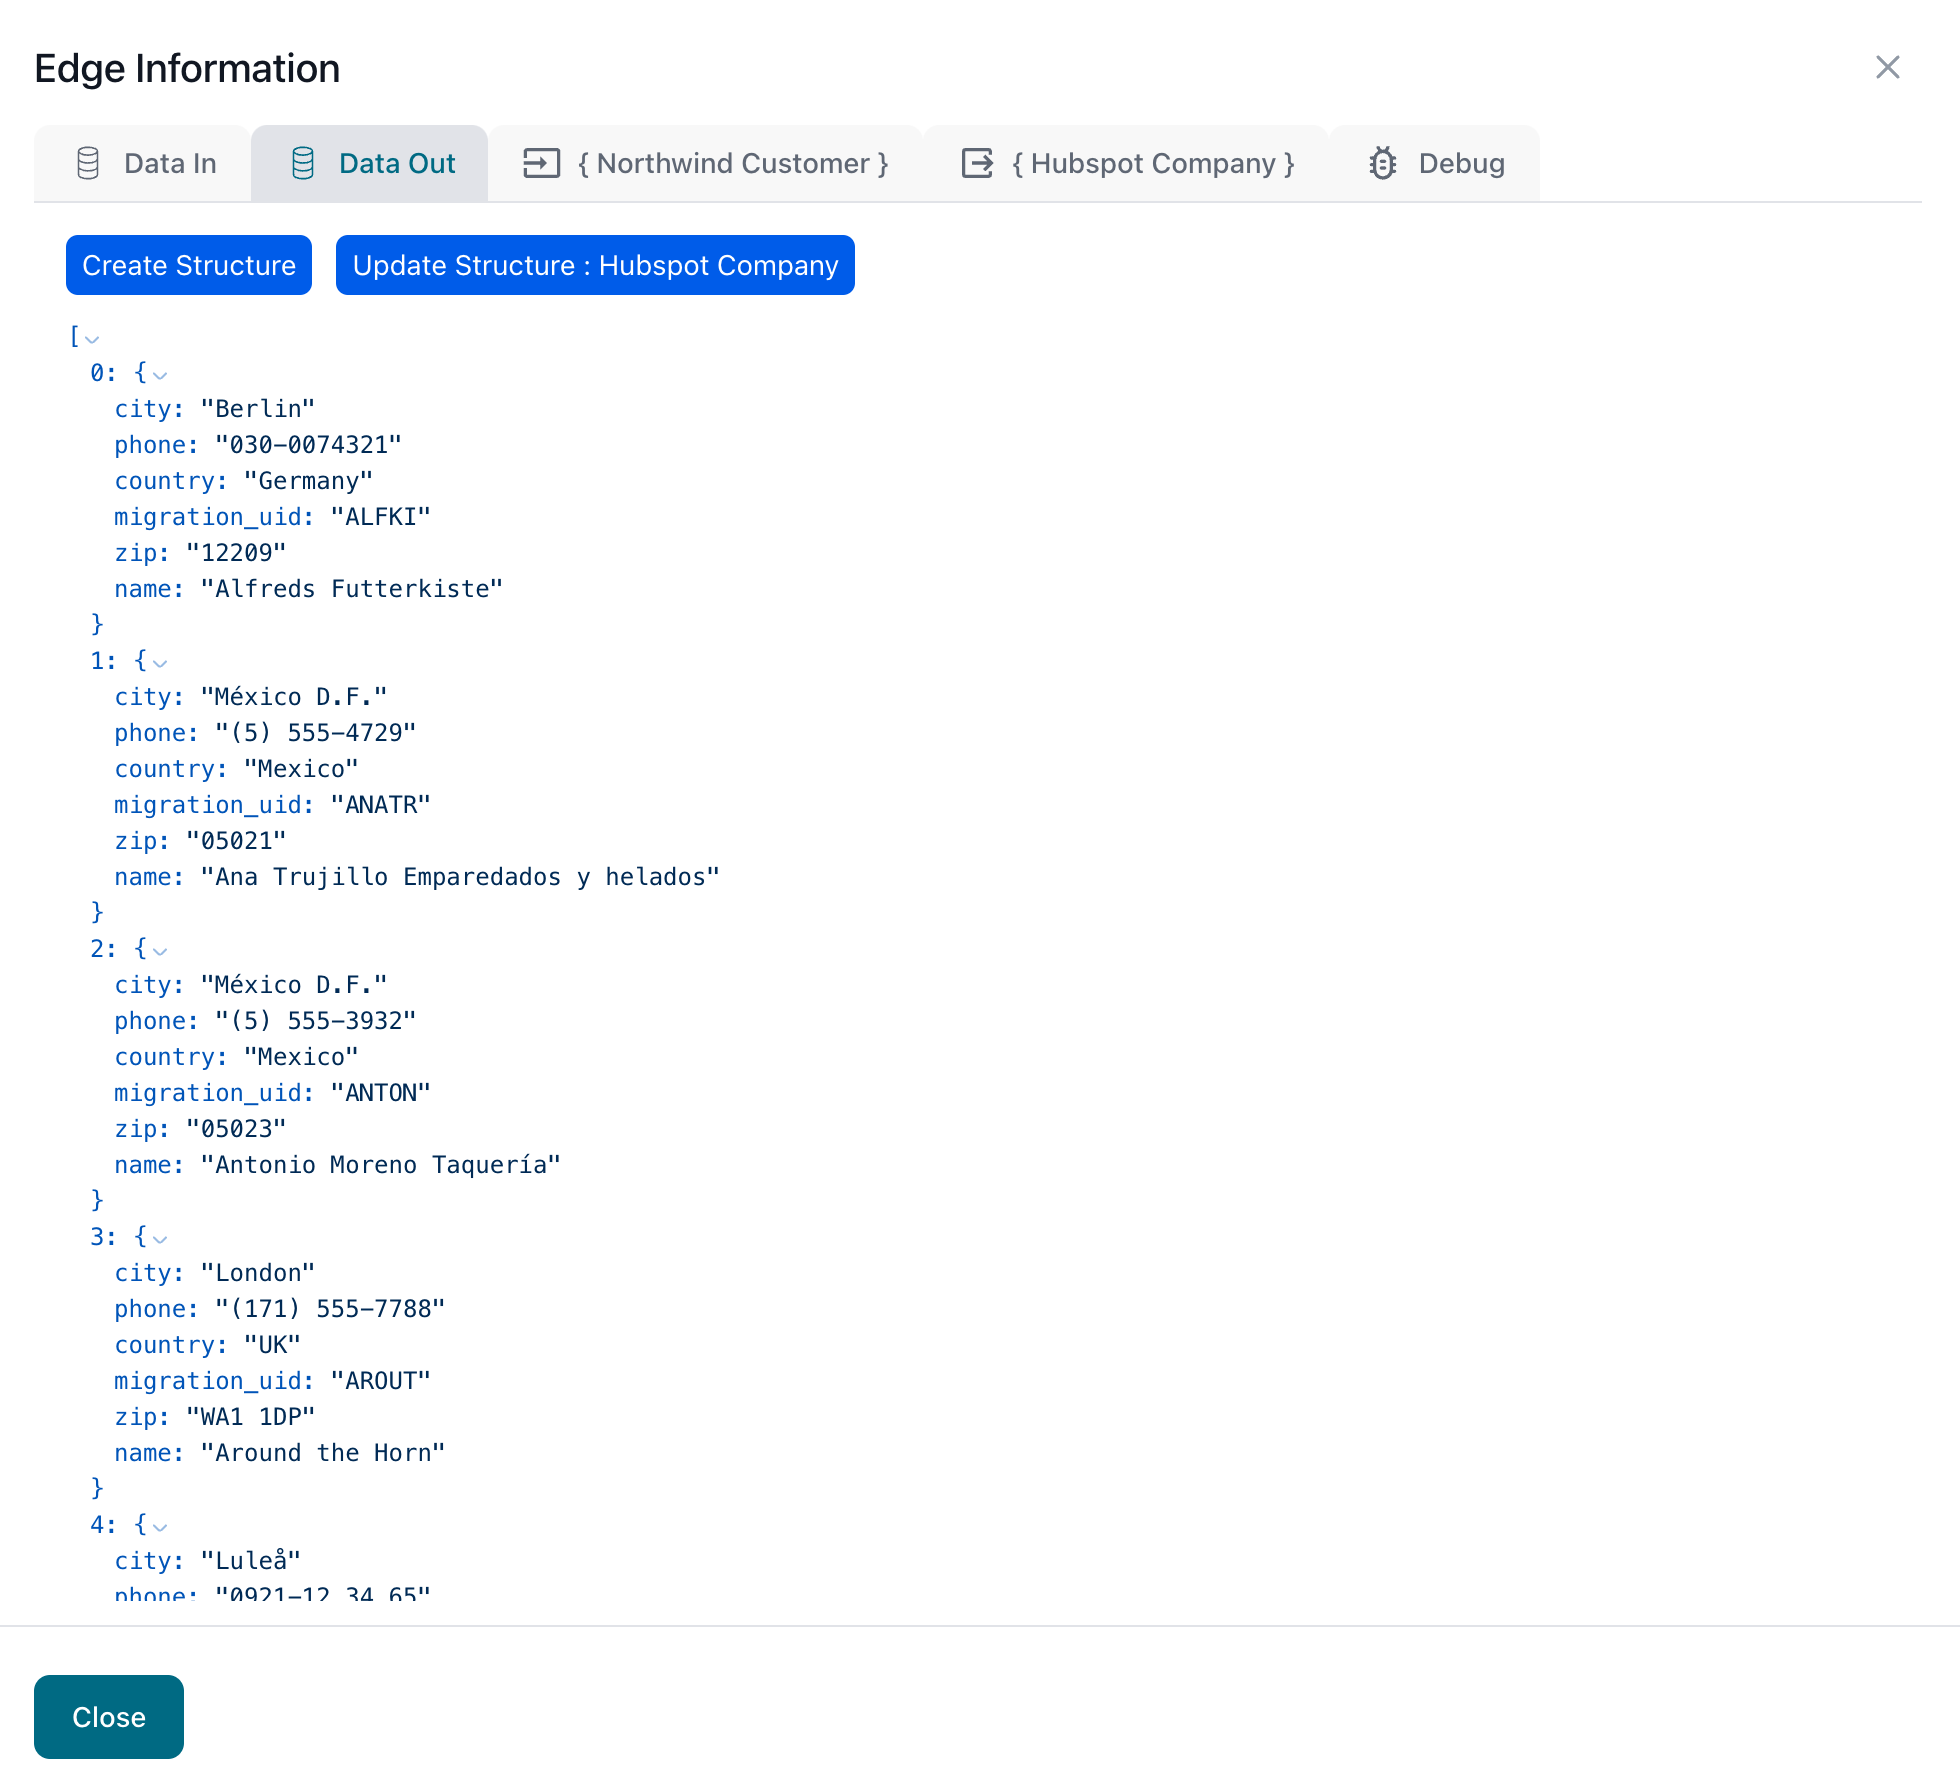Click Update Structure : Hubspot Company button
This screenshot has width=1960, height=1790.
tap(596, 265)
